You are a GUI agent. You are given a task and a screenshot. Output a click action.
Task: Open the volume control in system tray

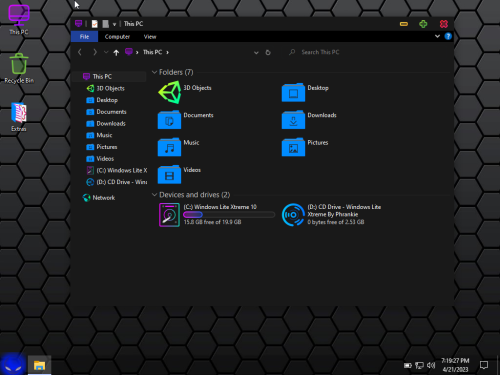[431, 365]
